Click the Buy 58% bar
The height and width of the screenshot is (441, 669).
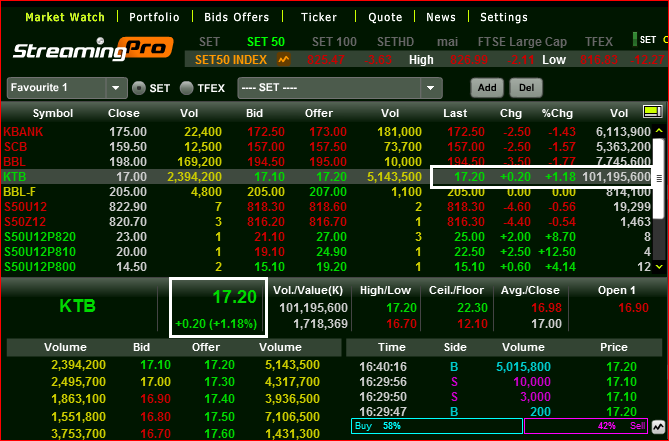tap(437, 426)
